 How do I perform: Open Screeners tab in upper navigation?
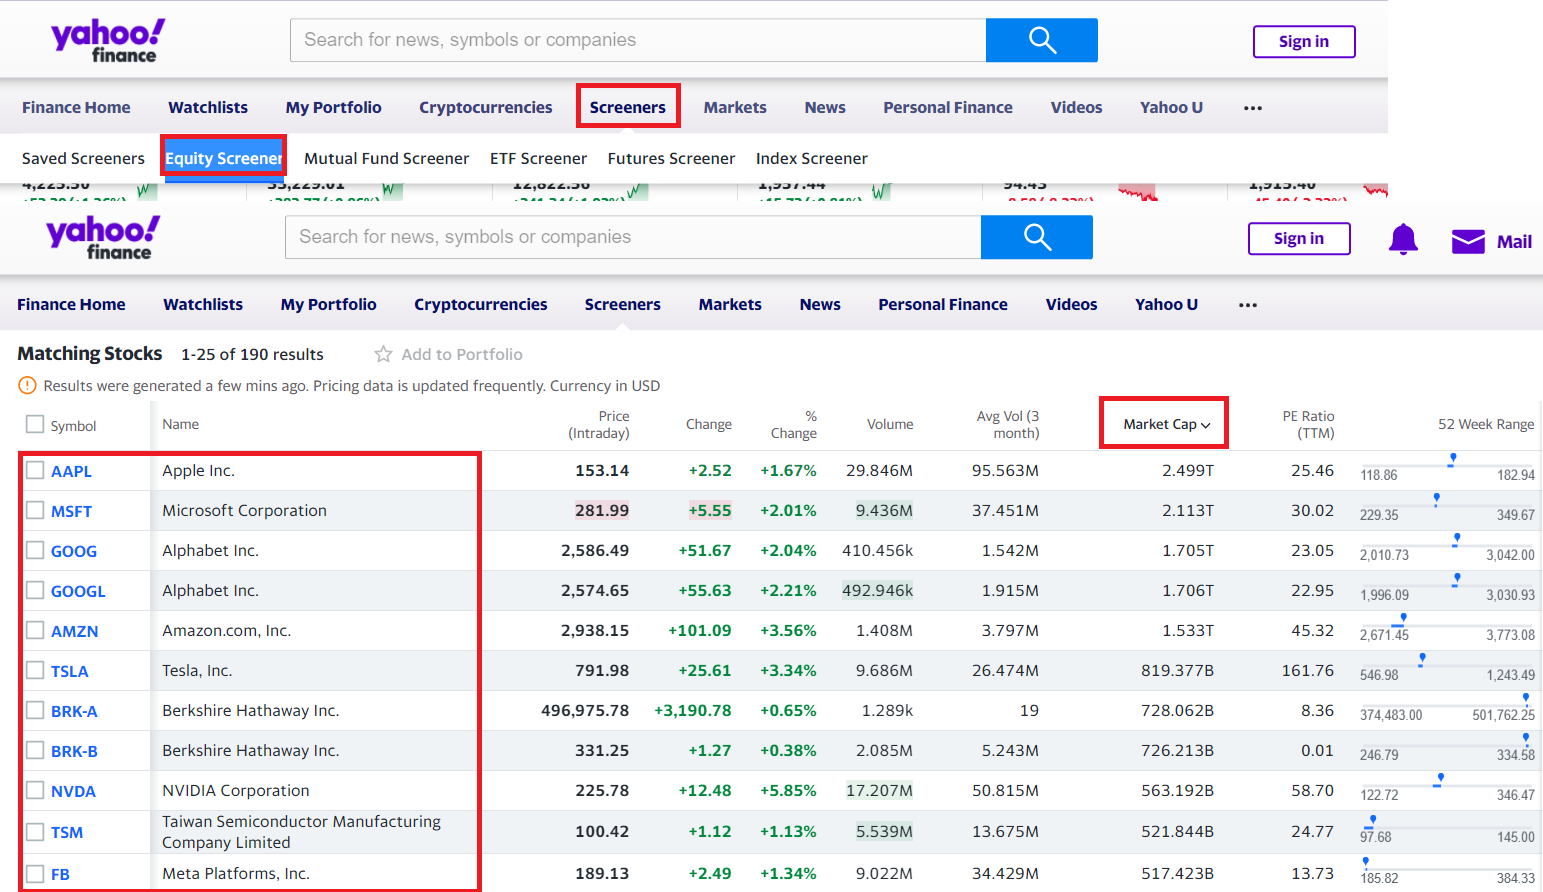point(628,107)
